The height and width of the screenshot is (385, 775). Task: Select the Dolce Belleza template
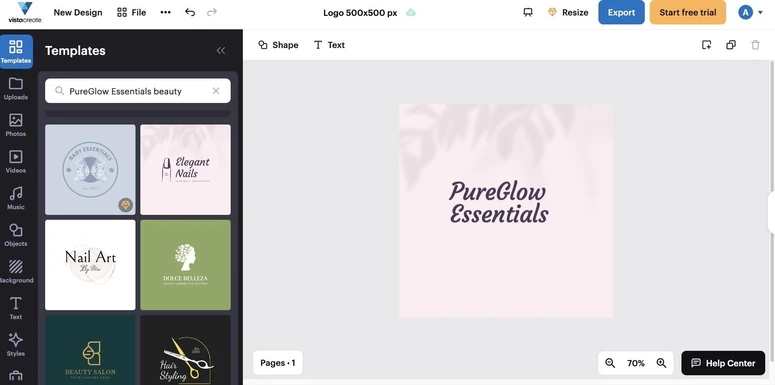coord(185,265)
